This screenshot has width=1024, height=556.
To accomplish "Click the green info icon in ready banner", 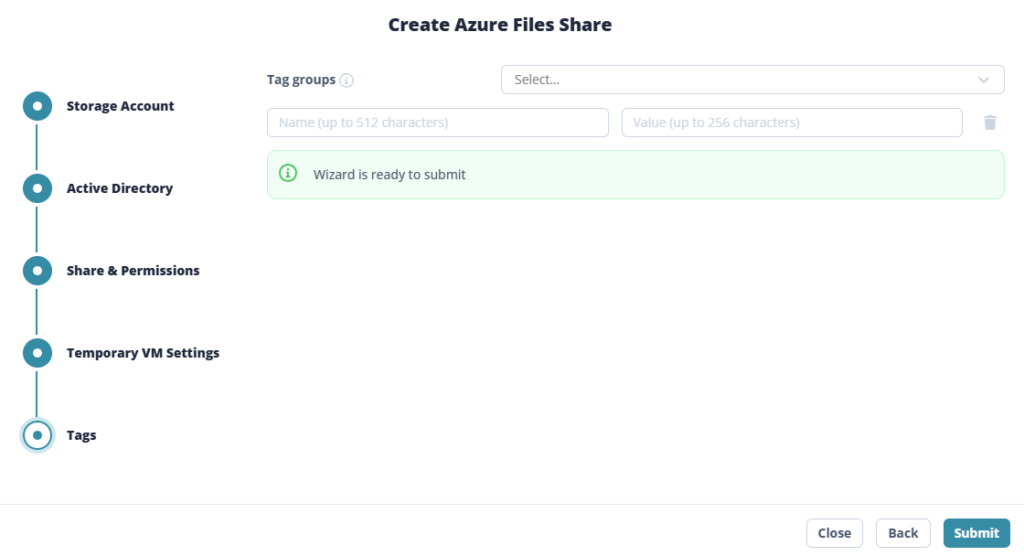I will (x=288, y=173).
